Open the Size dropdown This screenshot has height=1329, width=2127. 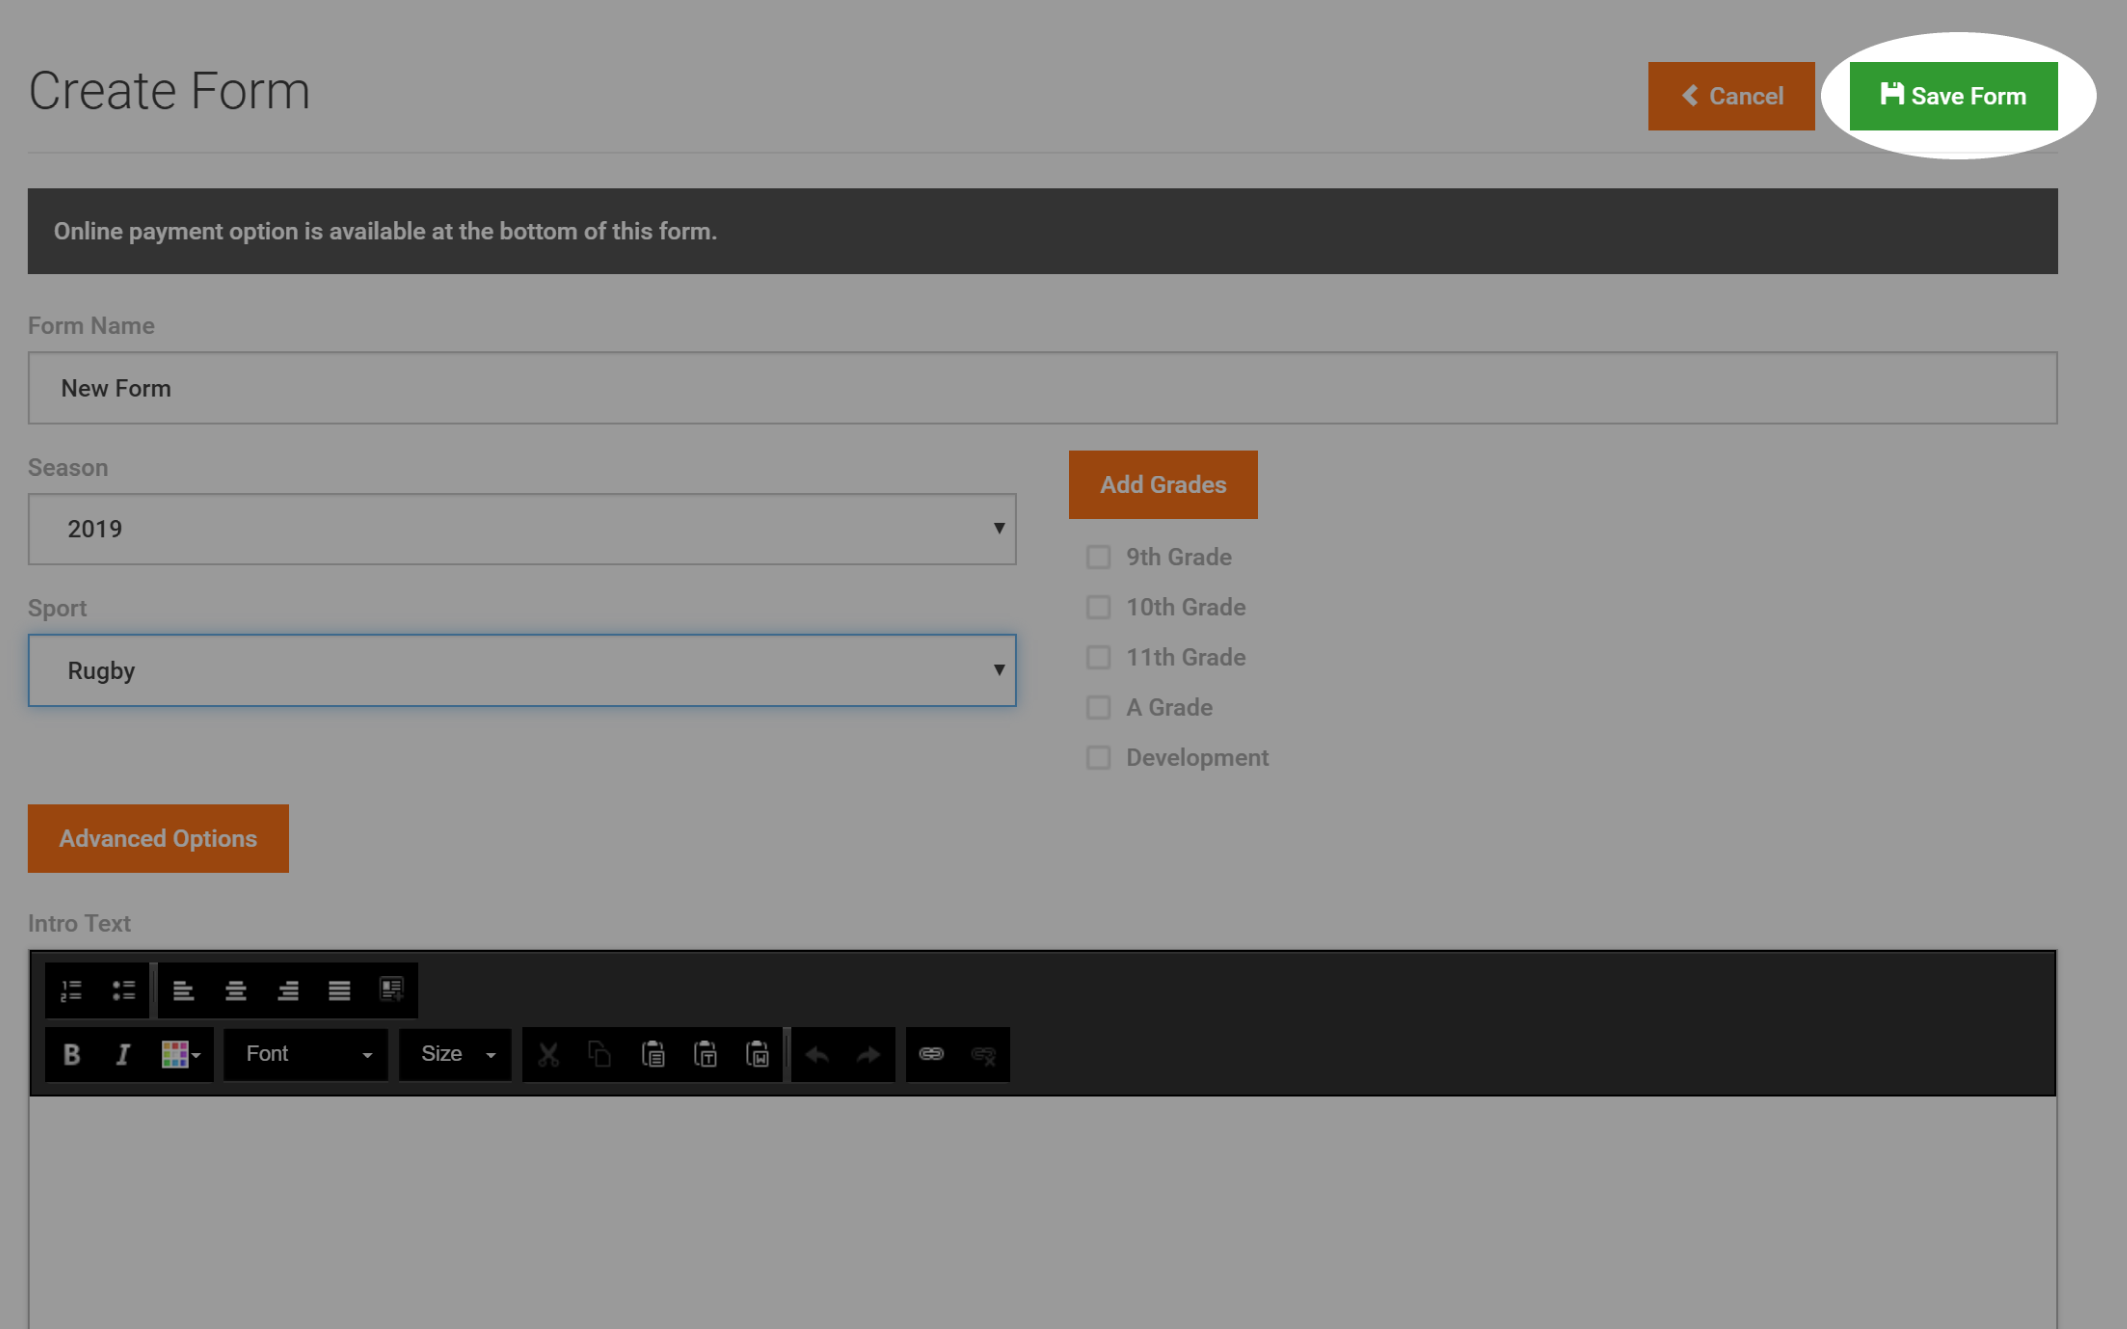pos(455,1054)
